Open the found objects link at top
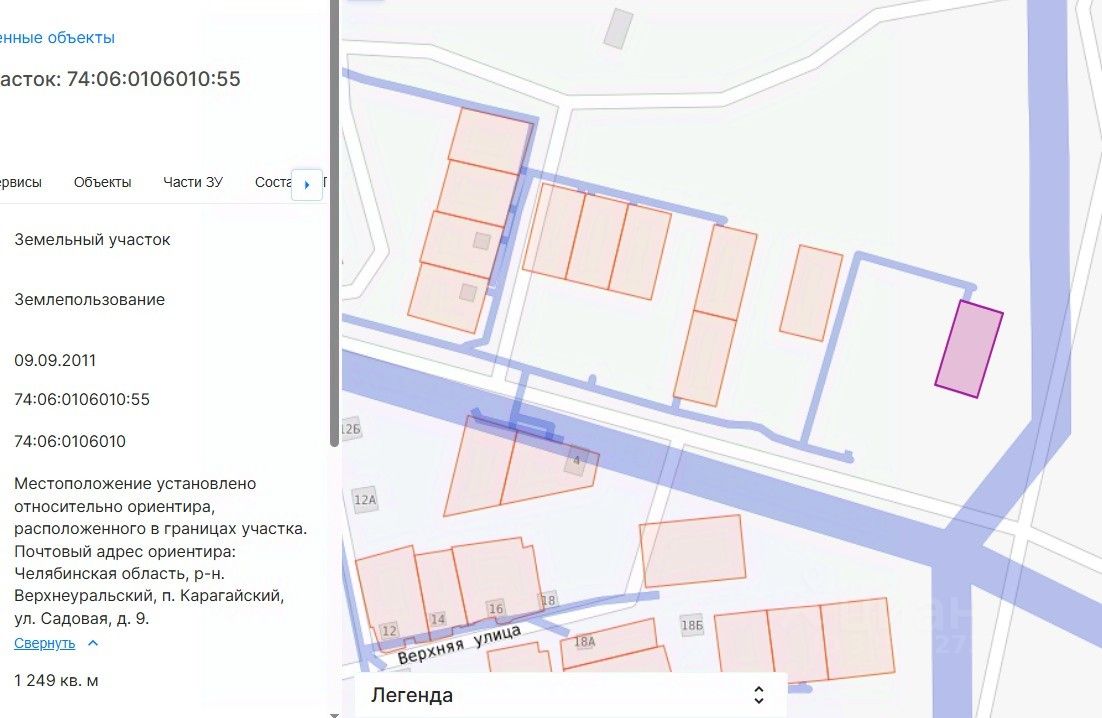Screen dimensions: 1102x718 point(58,38)
